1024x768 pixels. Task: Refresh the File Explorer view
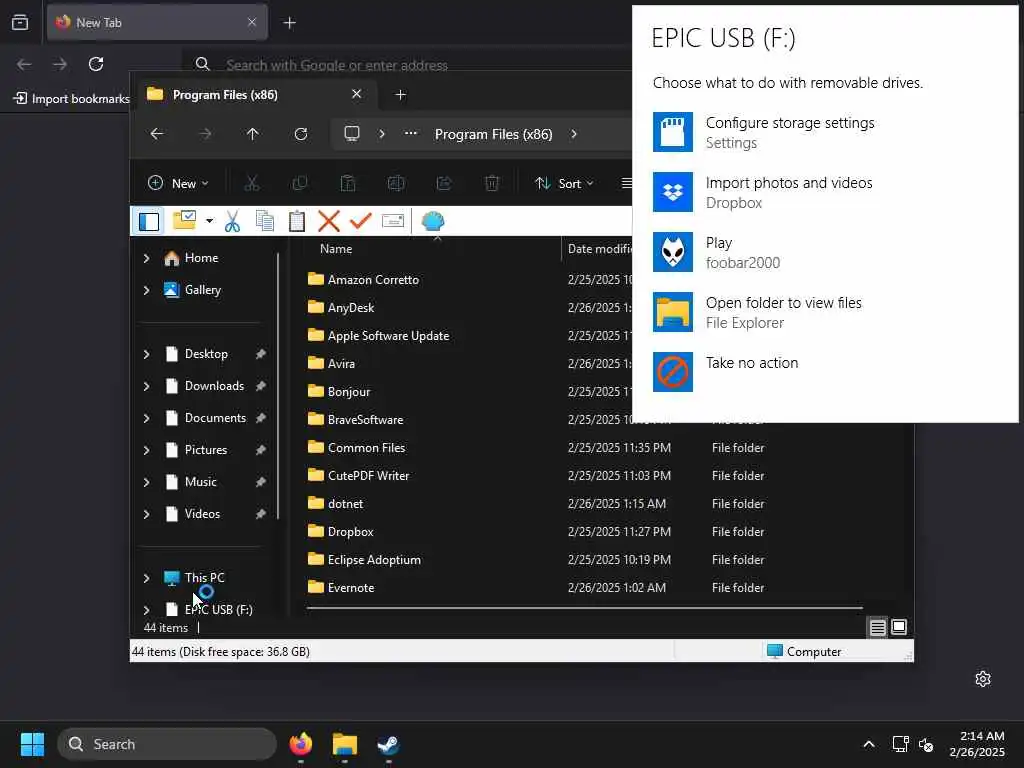[x=300, y=134]
